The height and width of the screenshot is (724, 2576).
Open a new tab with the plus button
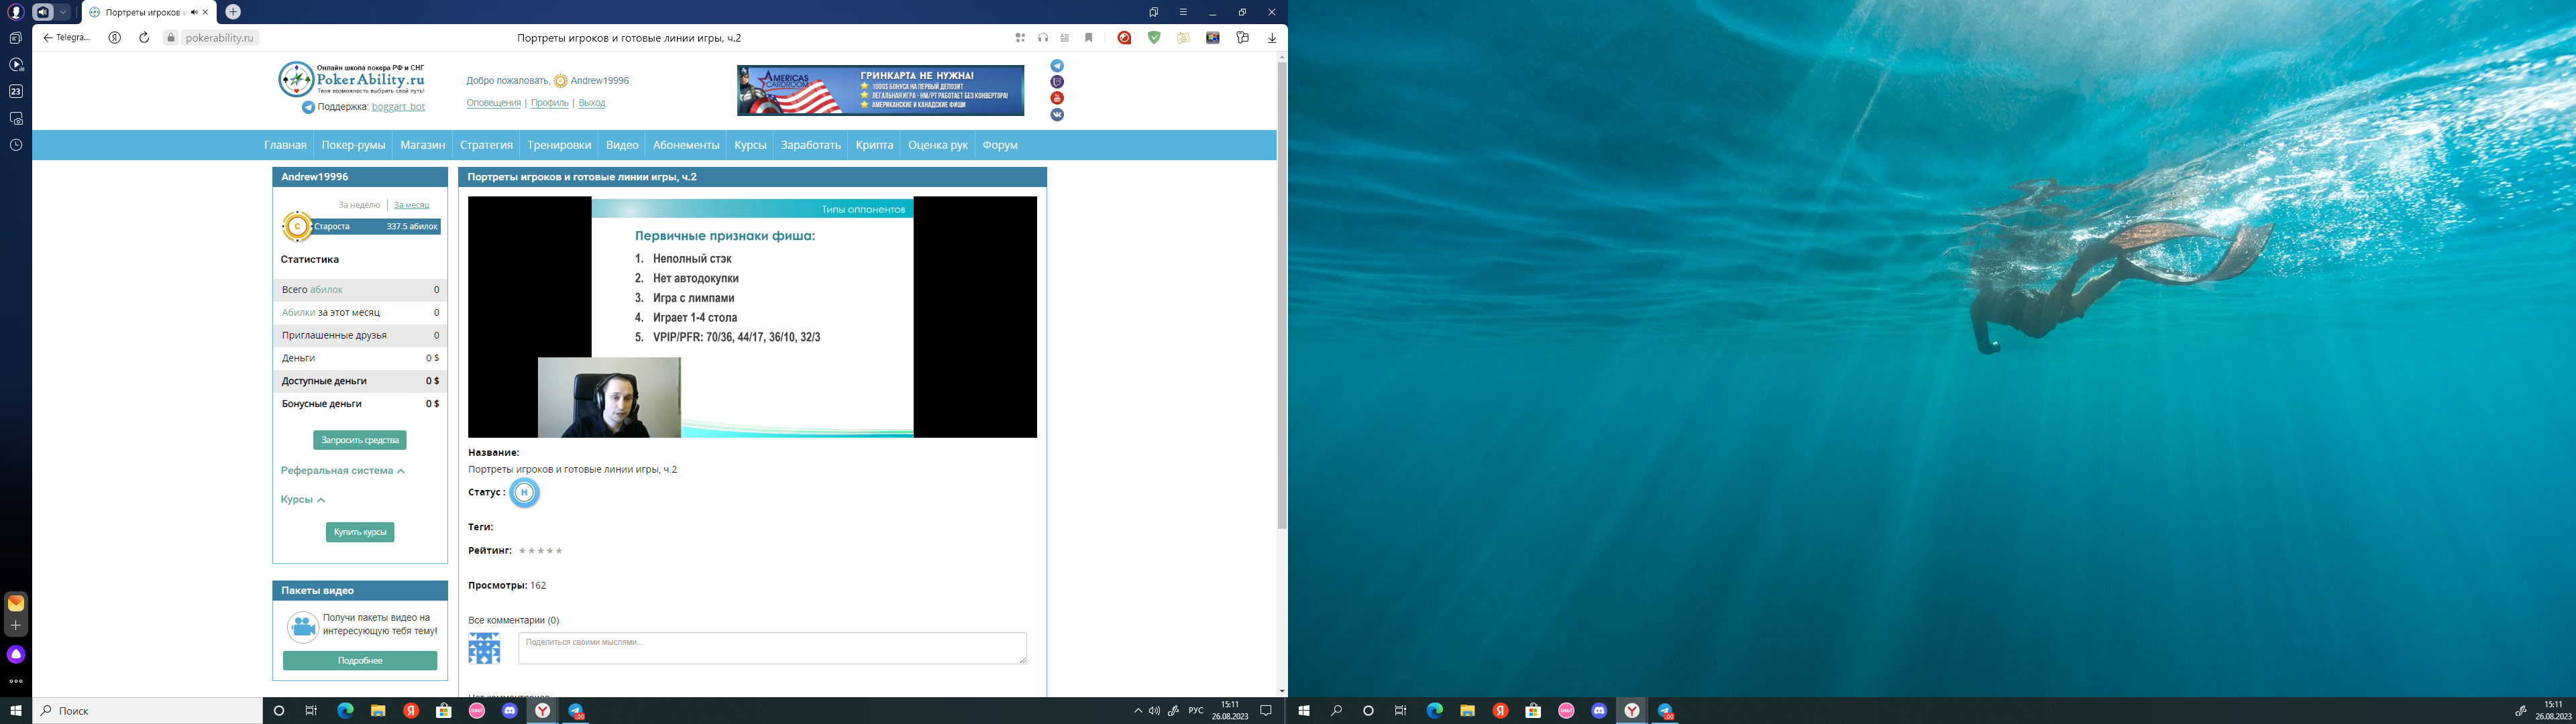[x=233, y=12]
